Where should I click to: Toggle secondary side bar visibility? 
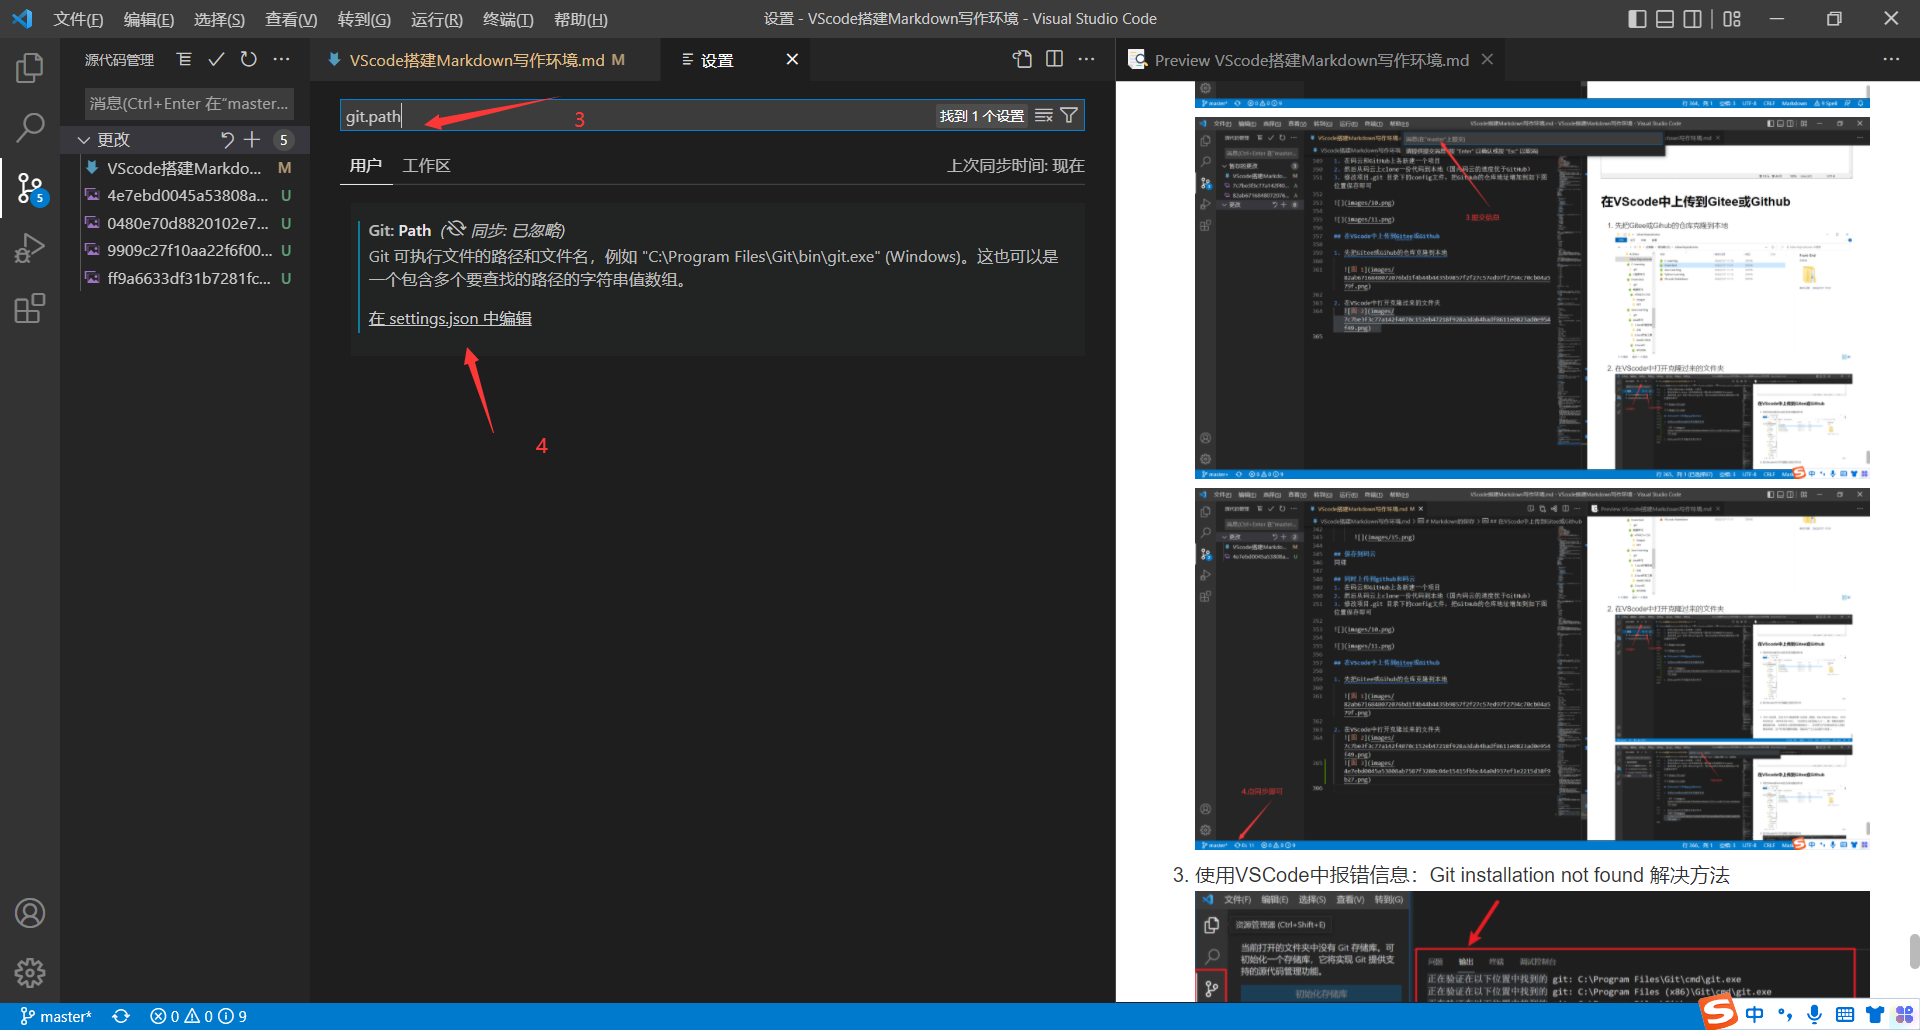1693,19
